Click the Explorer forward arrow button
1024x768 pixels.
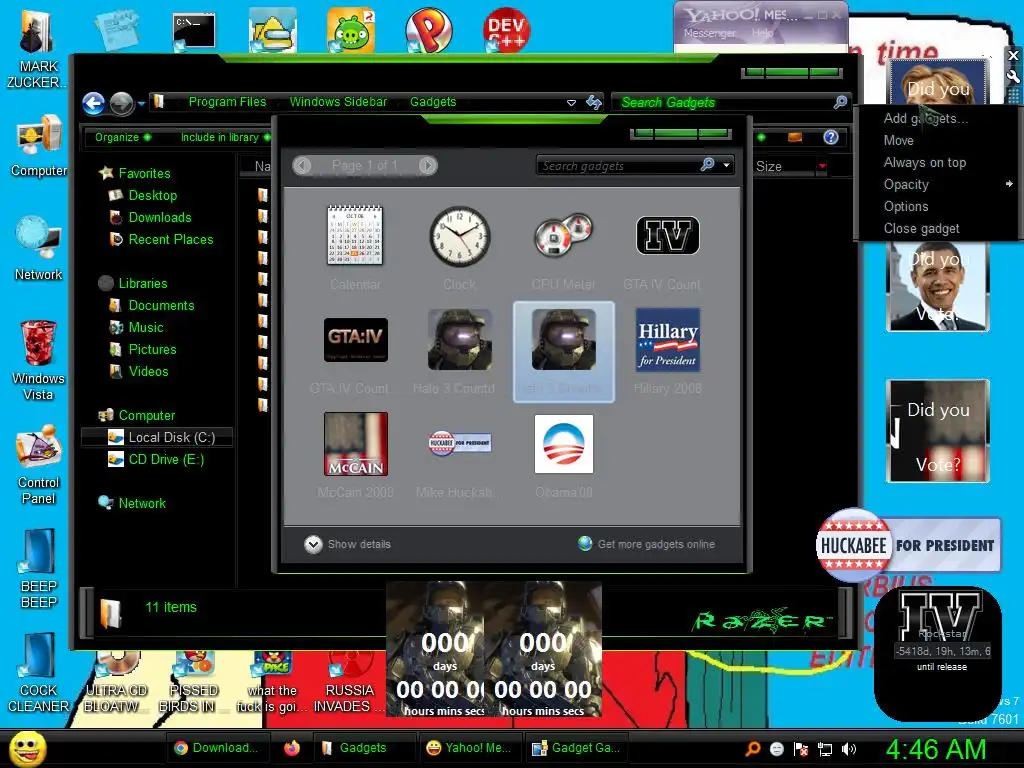121,103
